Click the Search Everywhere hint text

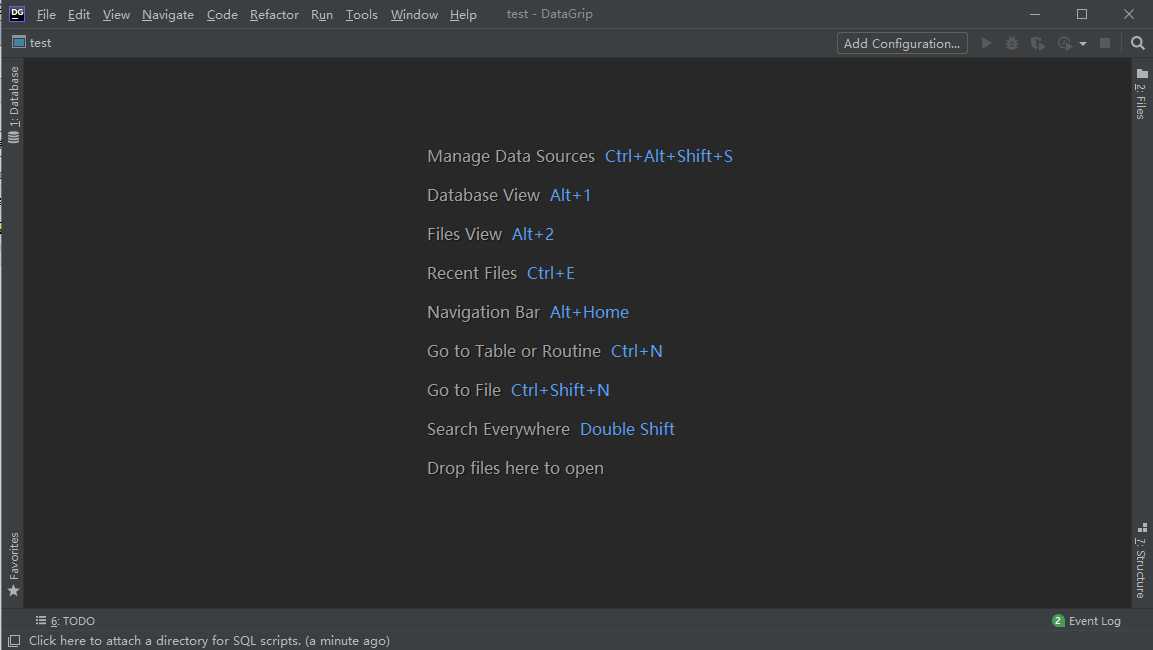tap(498, 429)
